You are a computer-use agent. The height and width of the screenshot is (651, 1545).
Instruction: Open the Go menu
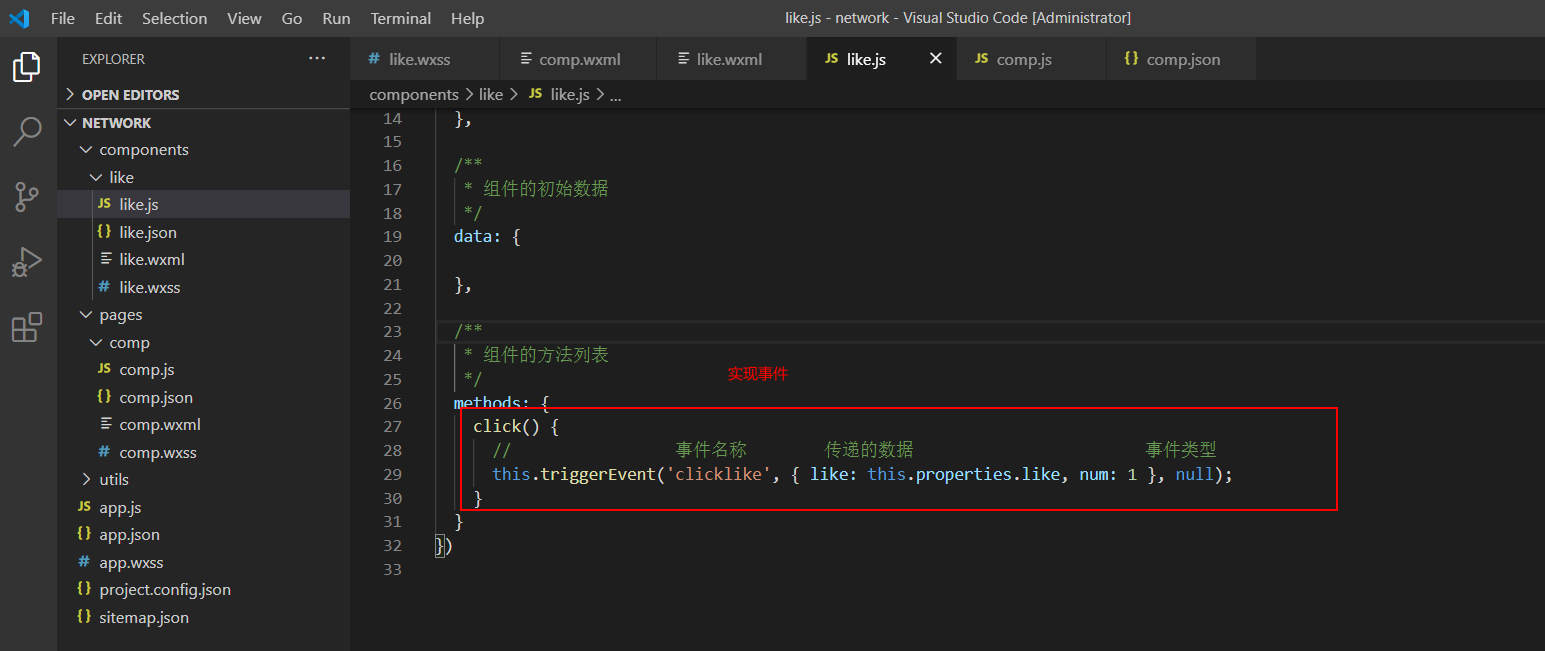click(292, 18)
